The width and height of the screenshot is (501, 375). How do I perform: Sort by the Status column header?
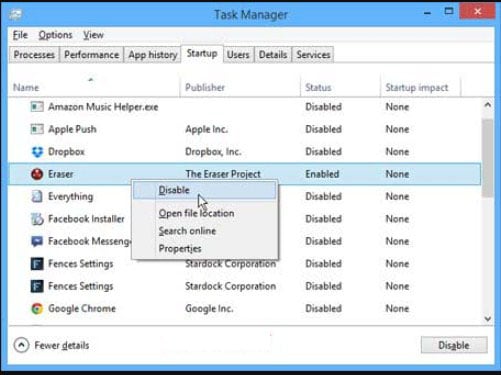coord(340,87)
